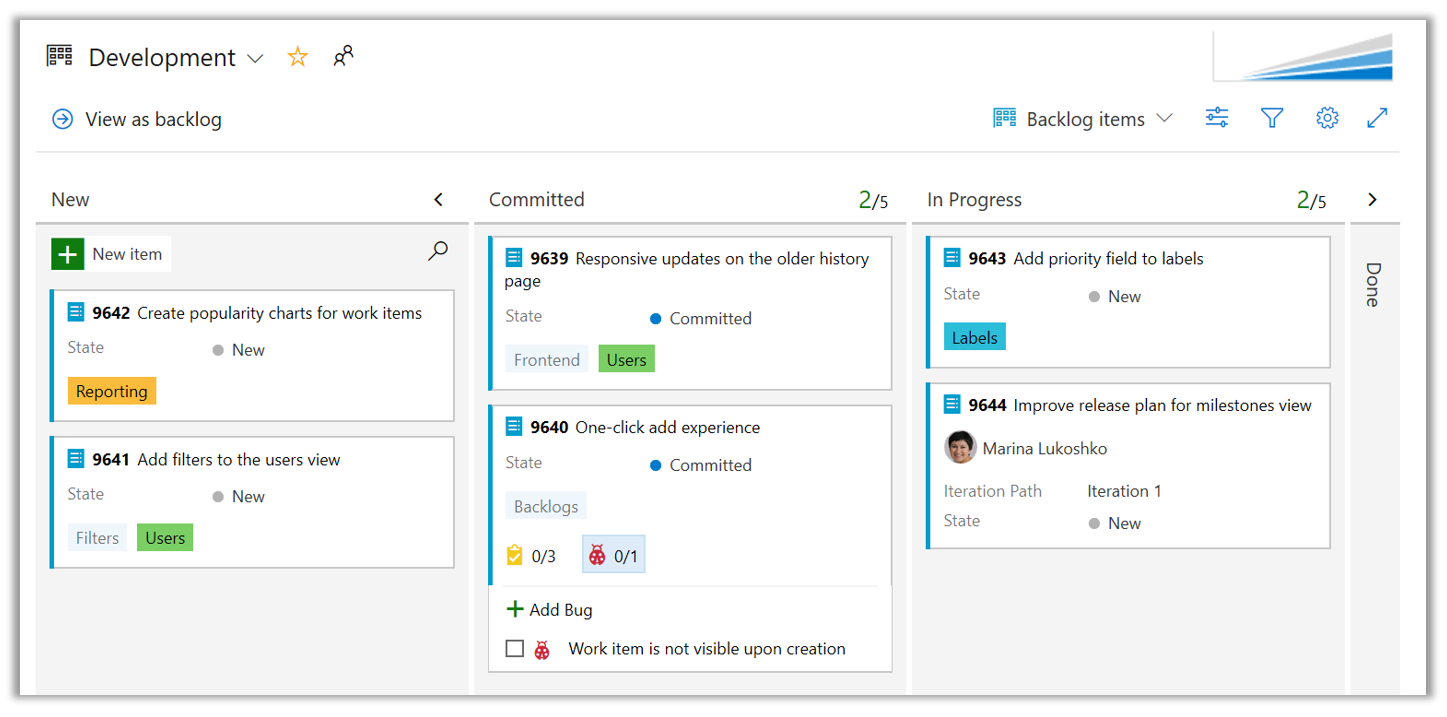Open team members icon in header

pos(343,56)
